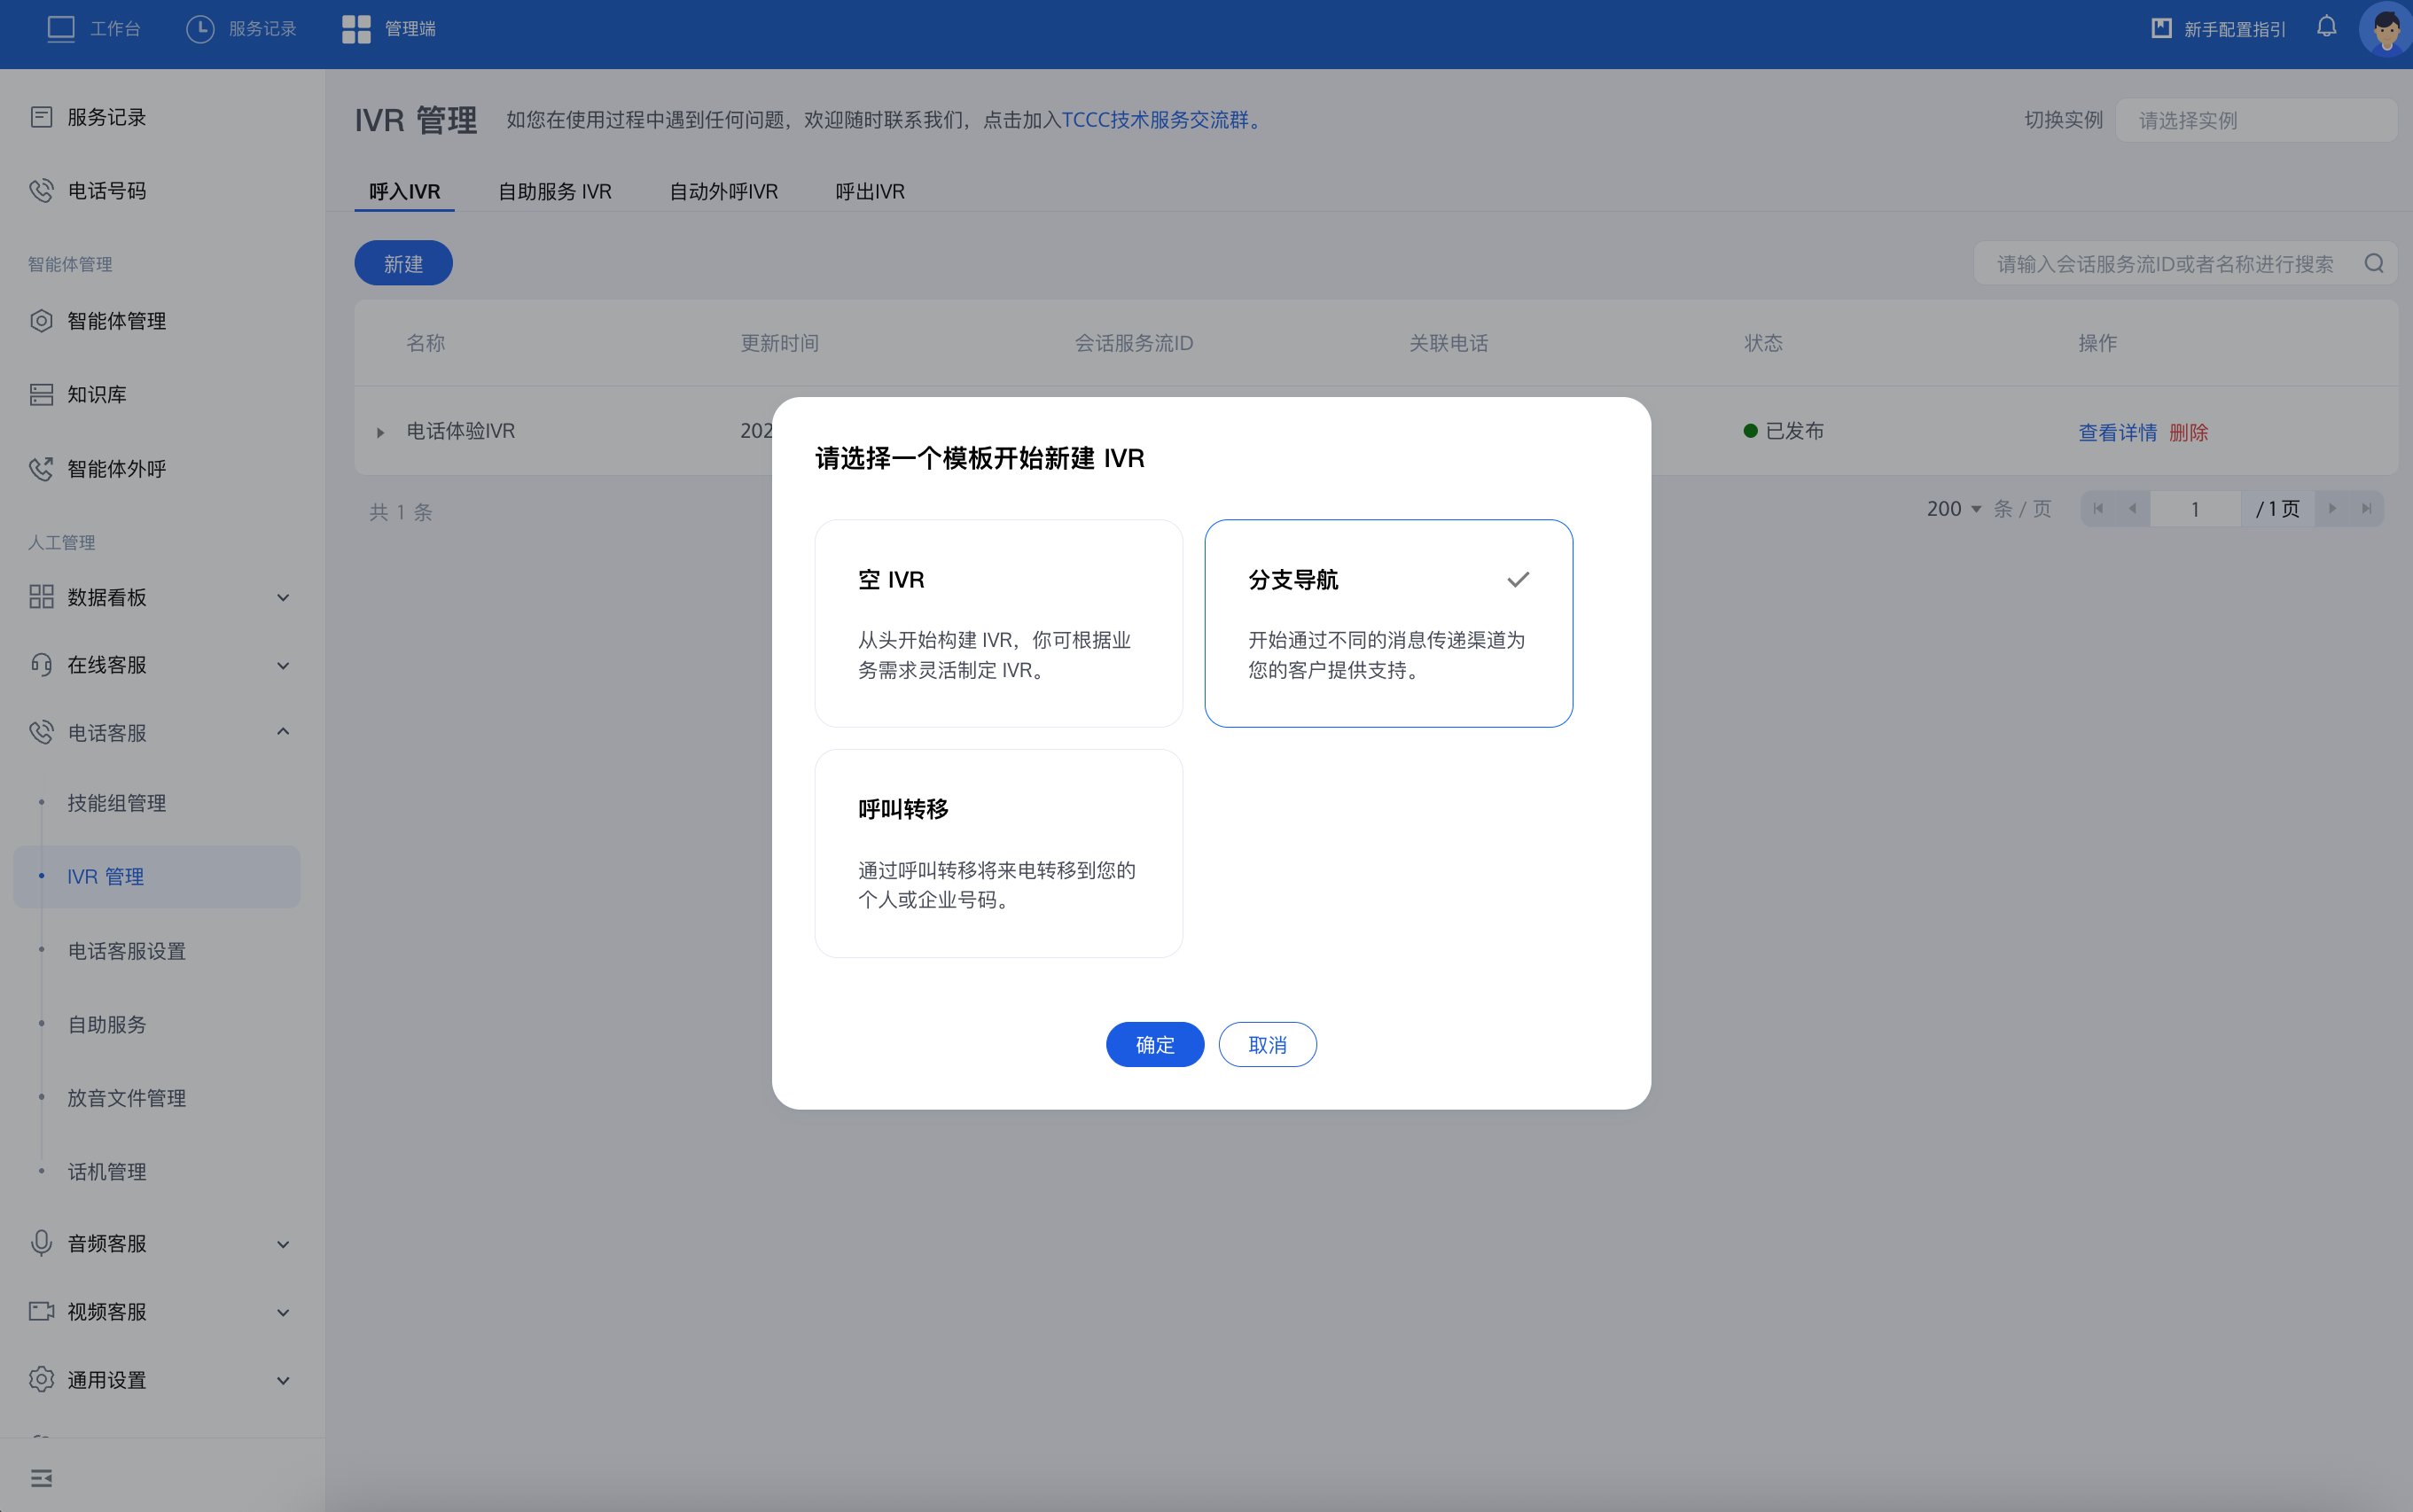Image resolution: width=2413 pixels, height=1512 pixels.
Task: Open 服务记录 clock icon in top bar
Action: pyautogui.click(x=200, y=28)
